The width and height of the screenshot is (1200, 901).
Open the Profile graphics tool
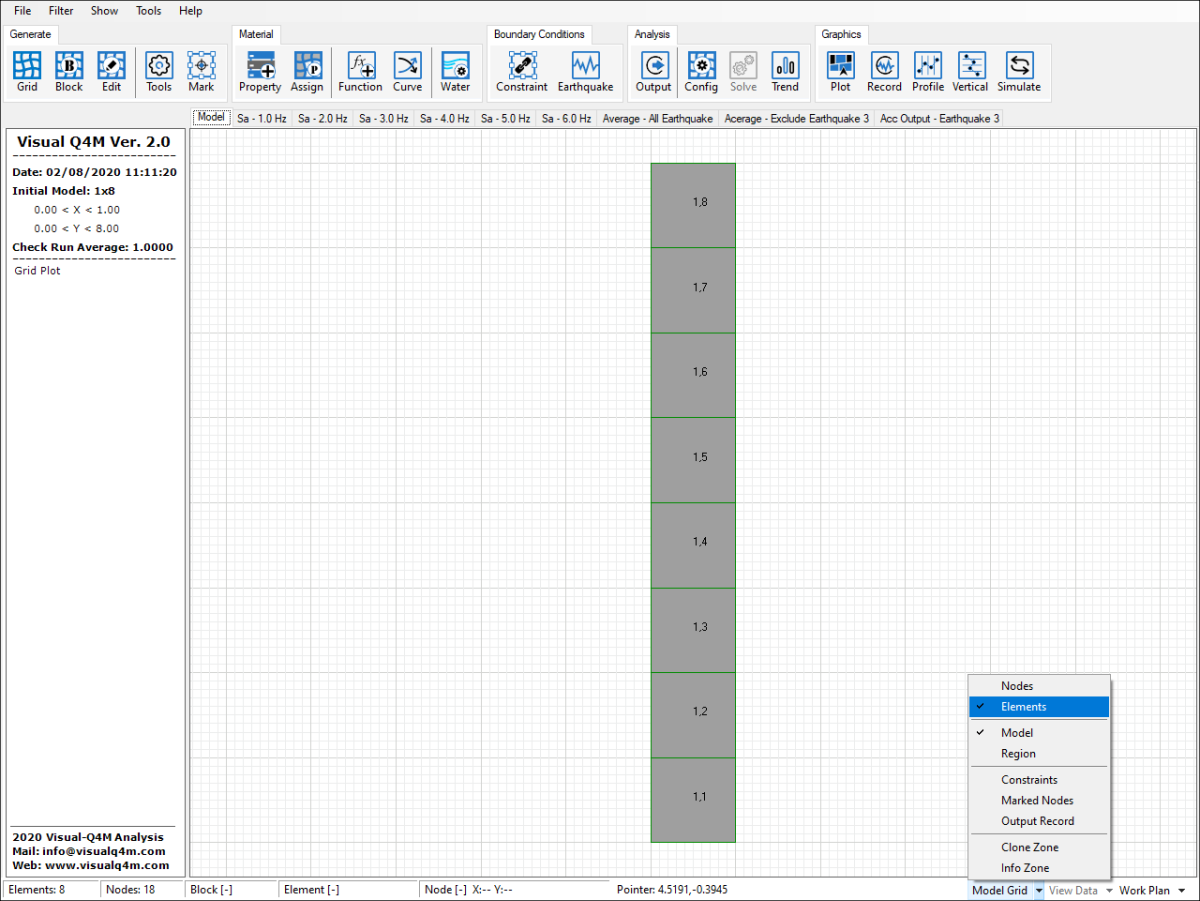coord(928,72)
